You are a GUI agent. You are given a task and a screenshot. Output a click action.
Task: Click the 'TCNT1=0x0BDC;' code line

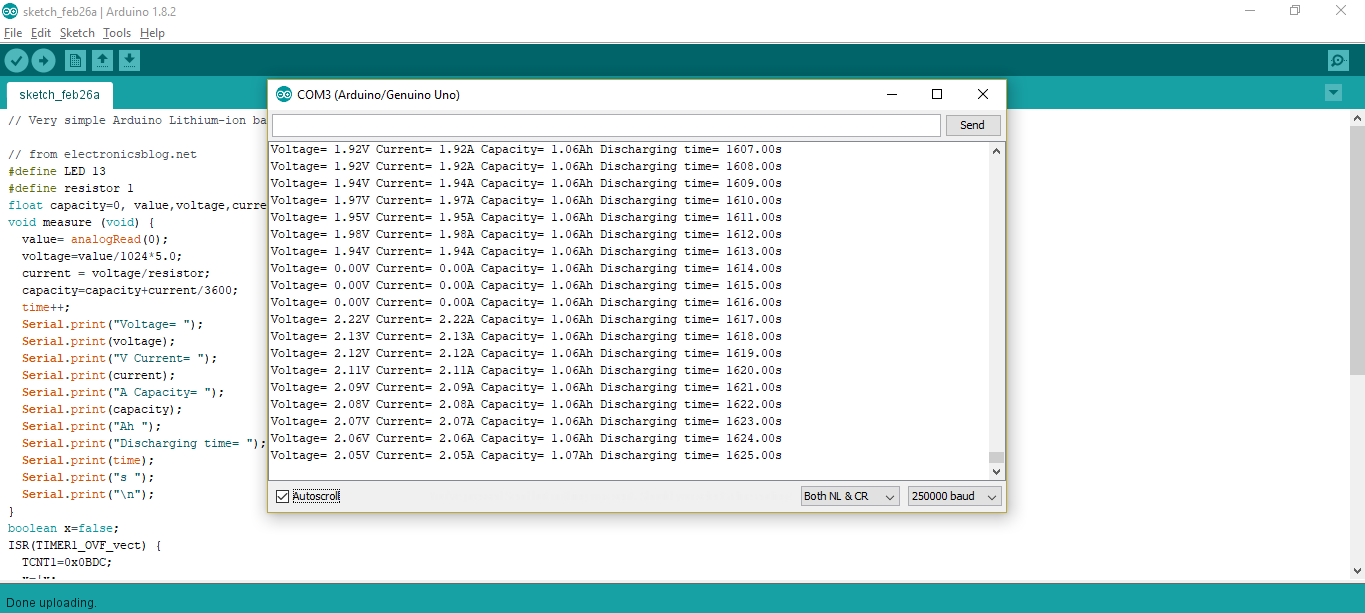tap(67, 562)
